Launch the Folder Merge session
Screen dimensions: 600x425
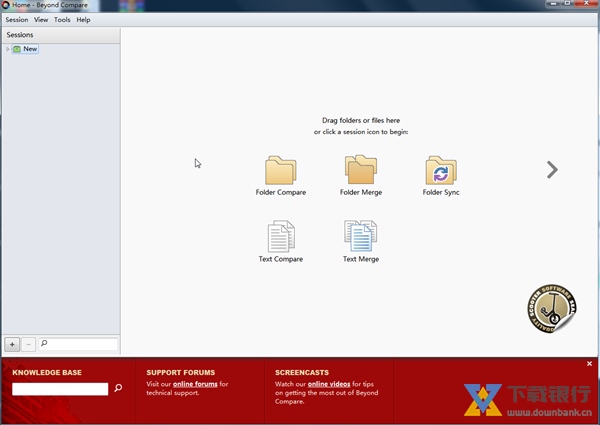(x=360, y=170)
